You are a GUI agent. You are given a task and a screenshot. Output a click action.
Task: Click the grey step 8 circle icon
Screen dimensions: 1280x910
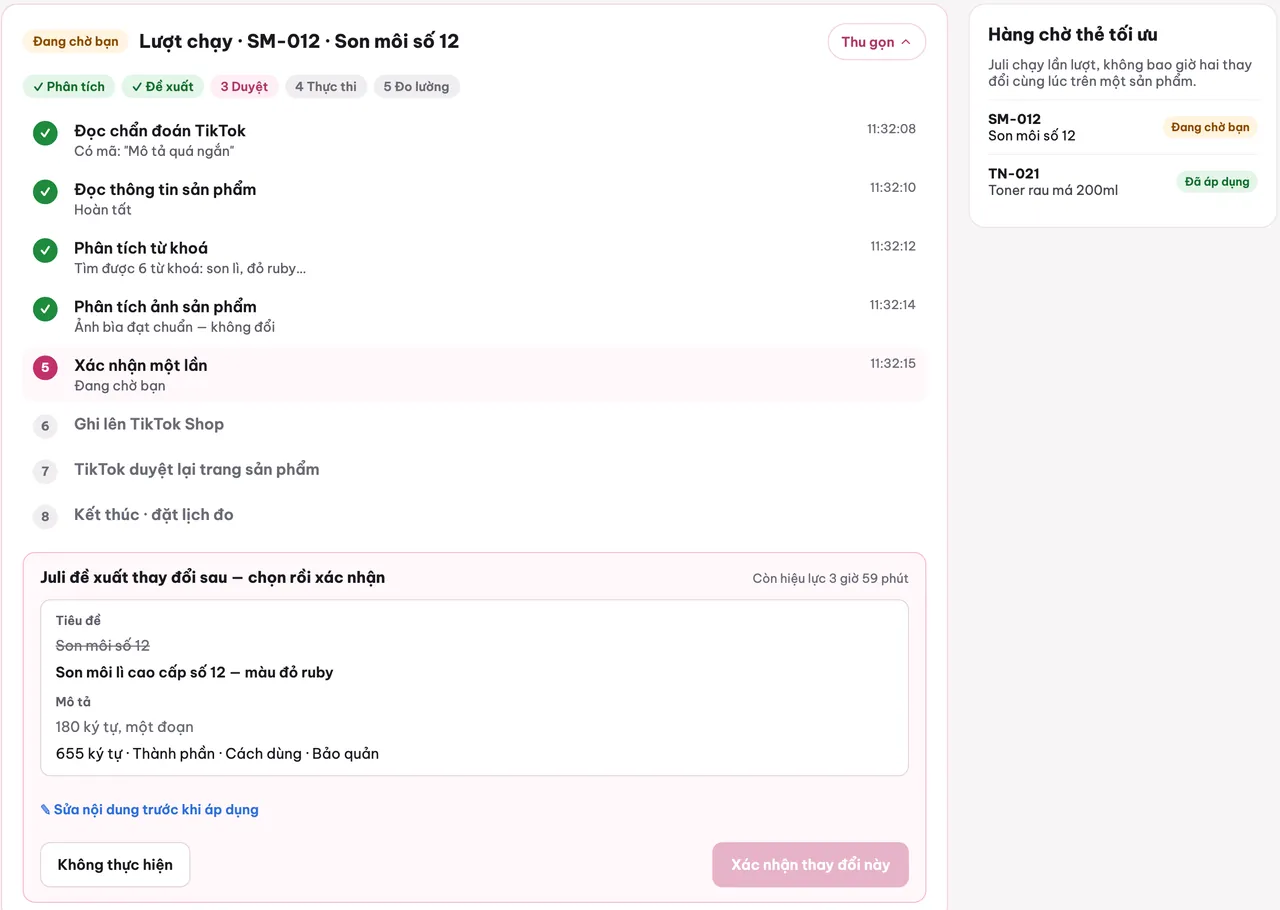pos(45,517)
